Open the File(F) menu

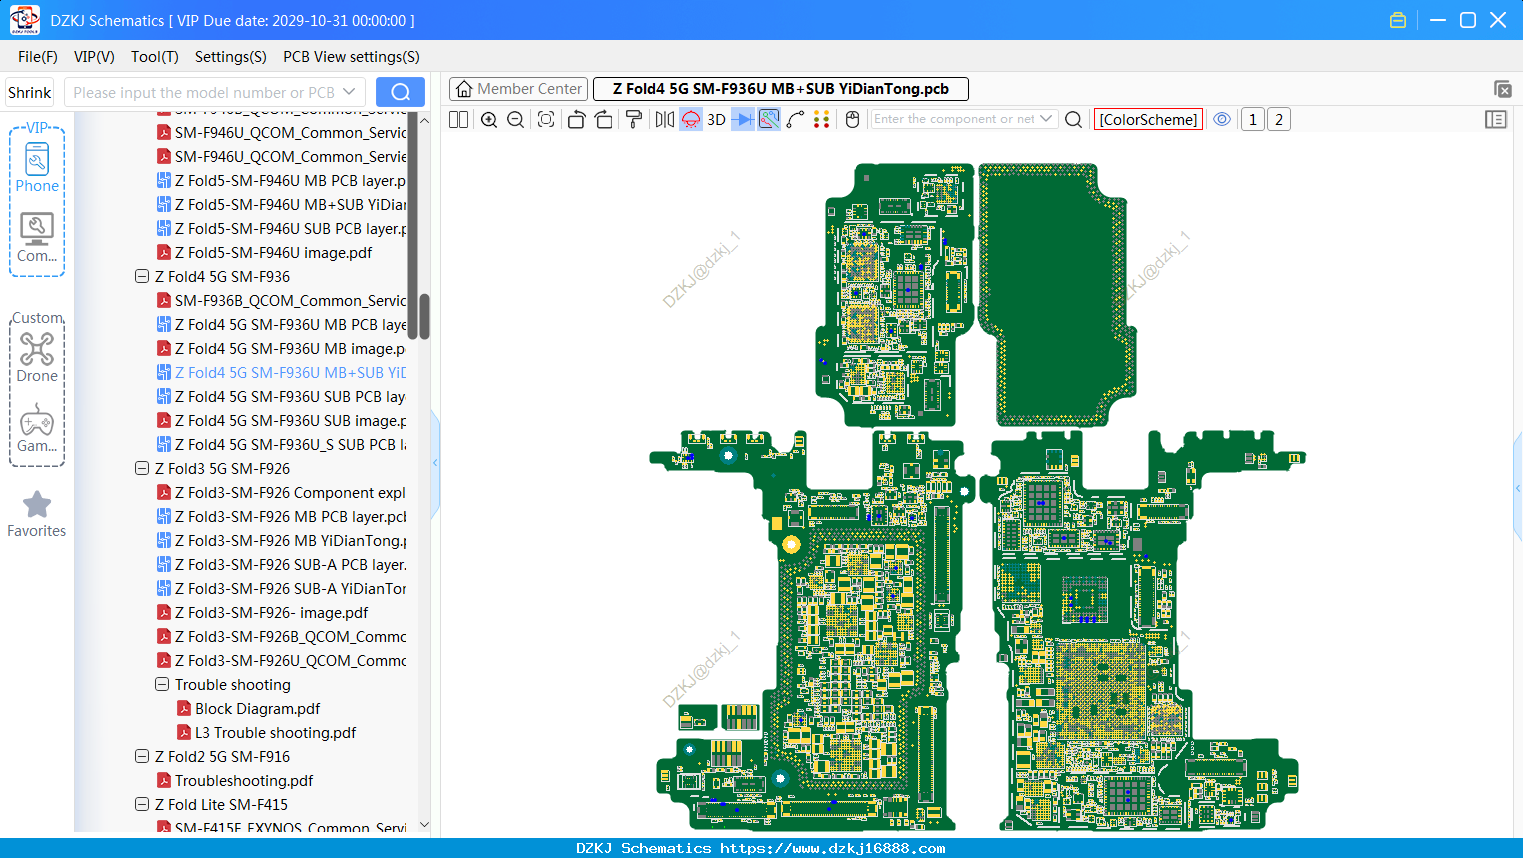[x=38, y=57]
